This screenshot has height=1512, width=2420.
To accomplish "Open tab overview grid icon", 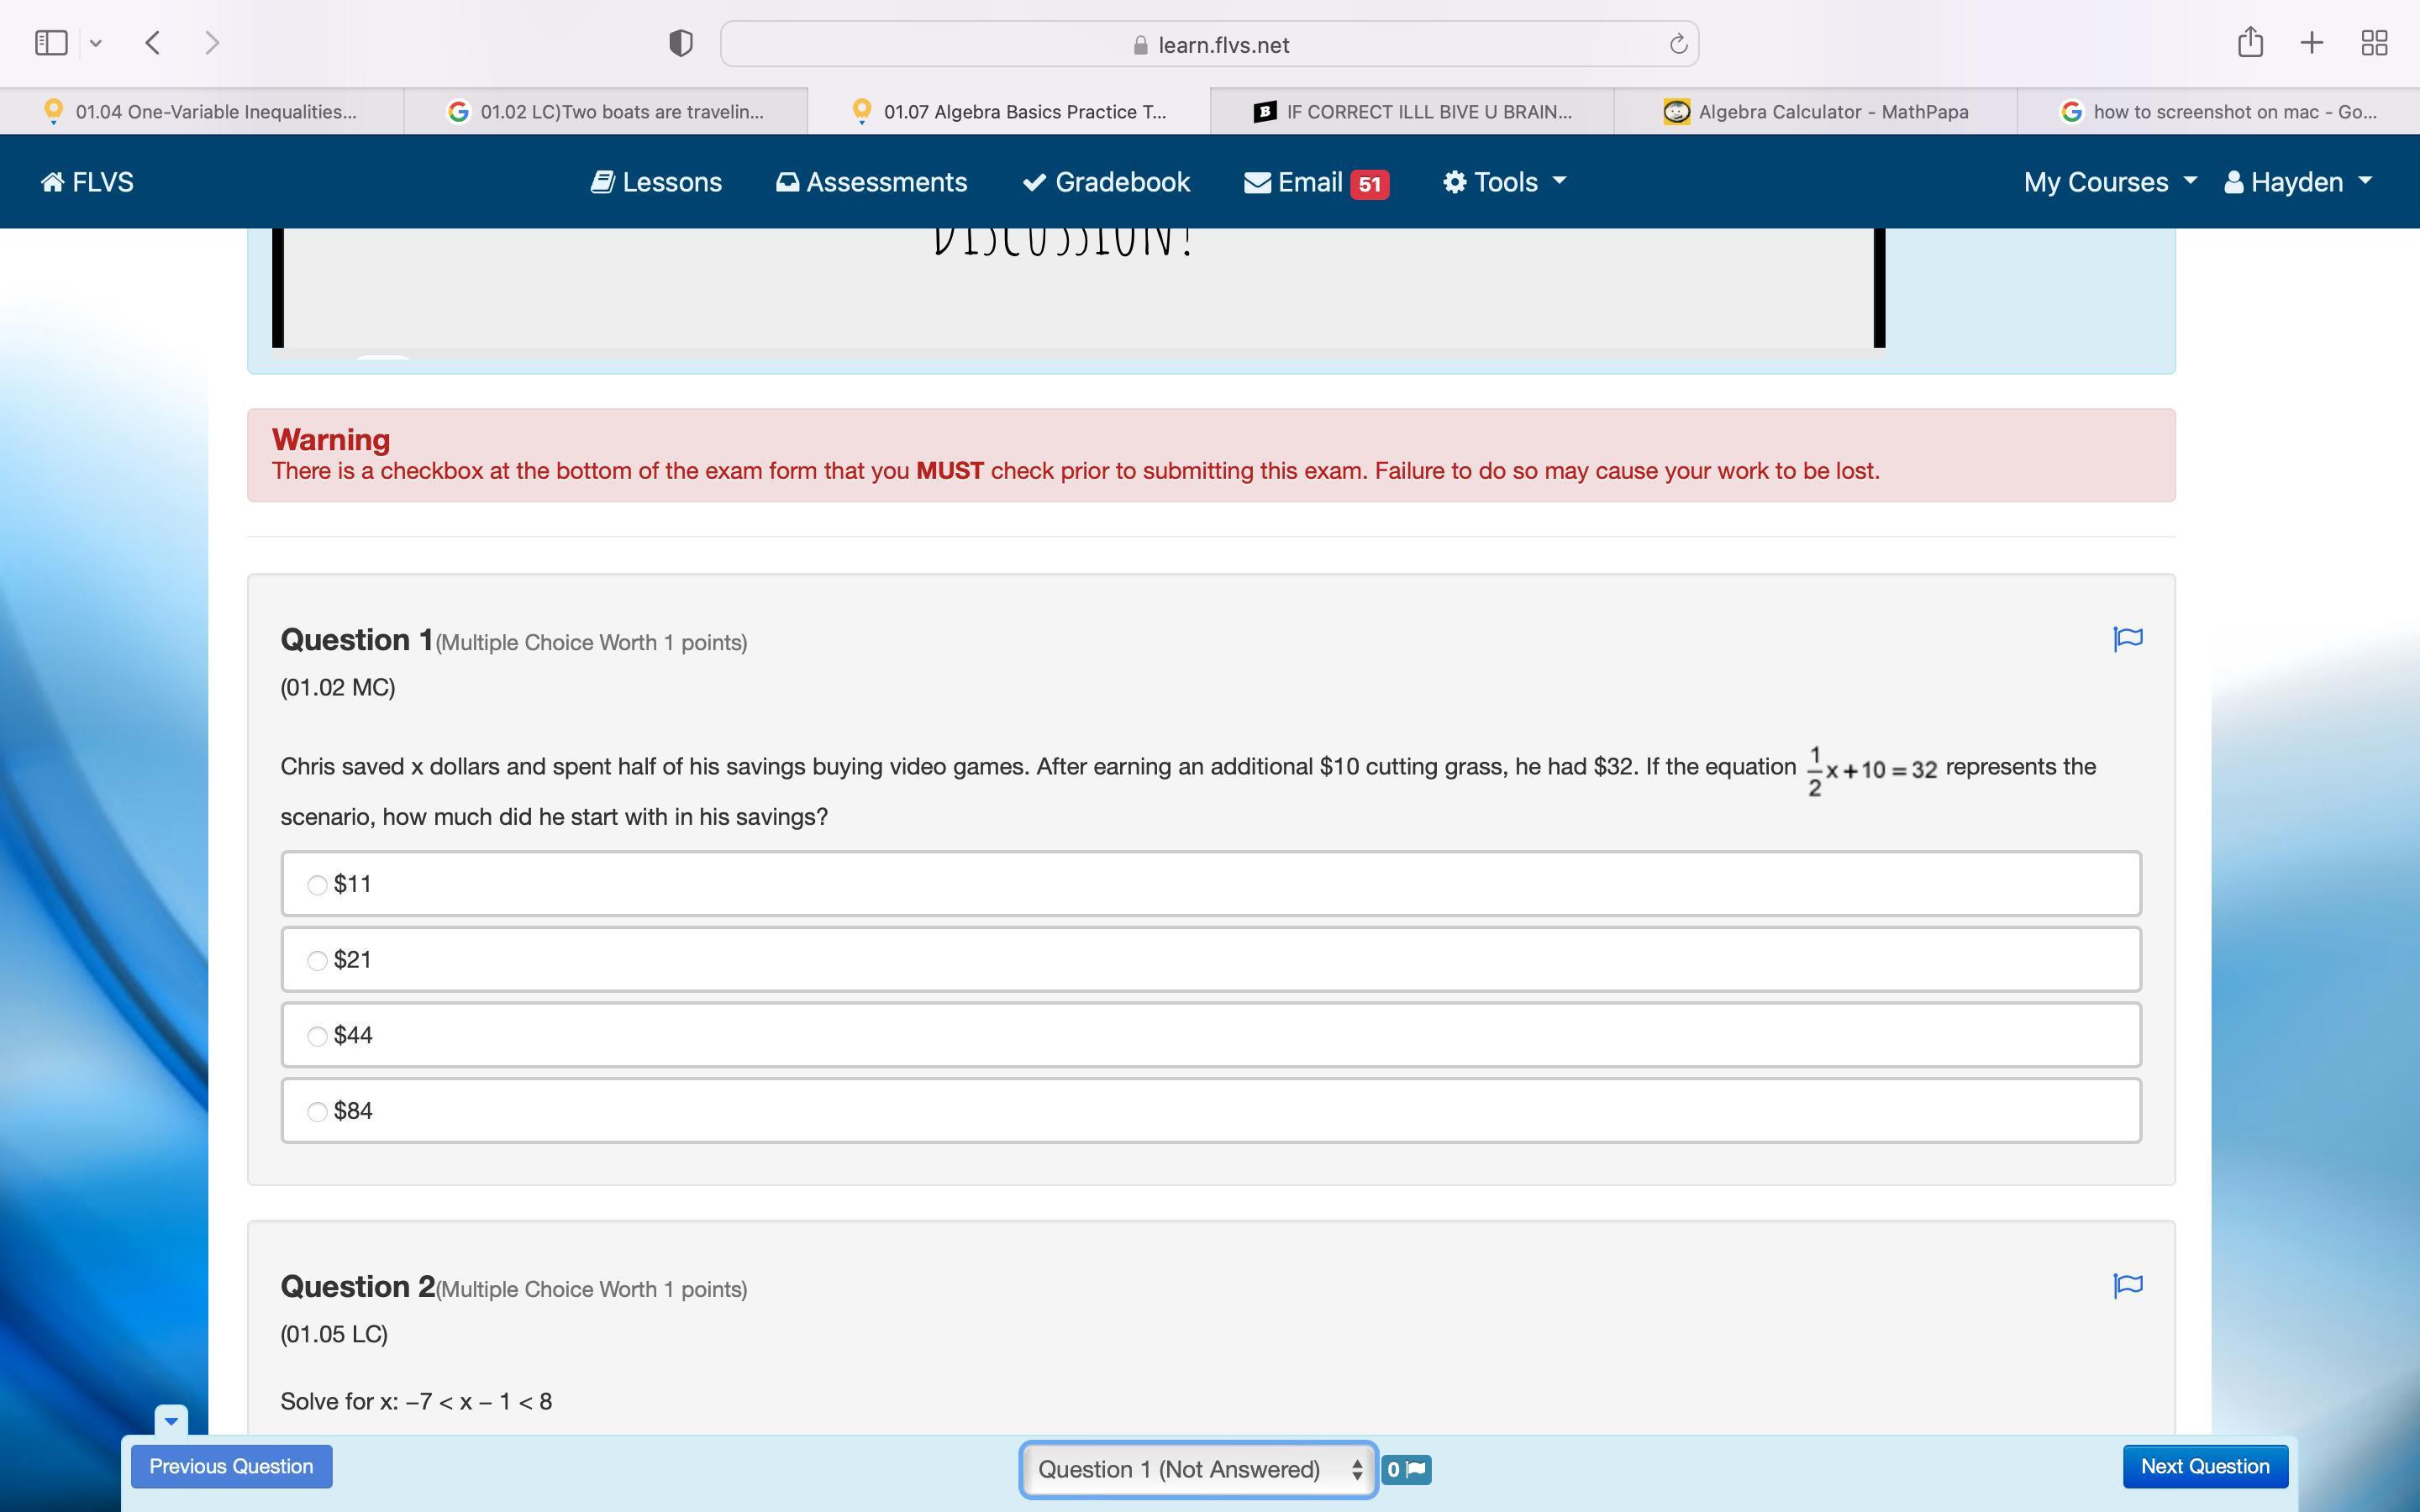I will (x=2374, y=43).
